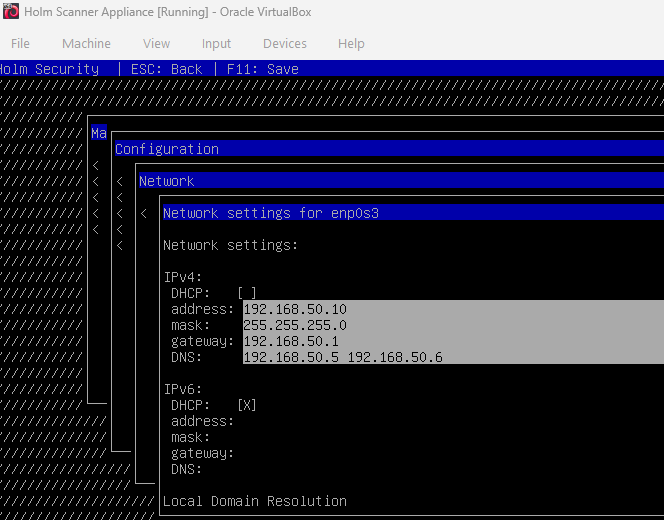664x520 pixels.
Task: Open the Machine menu
Action: [86, 44]
